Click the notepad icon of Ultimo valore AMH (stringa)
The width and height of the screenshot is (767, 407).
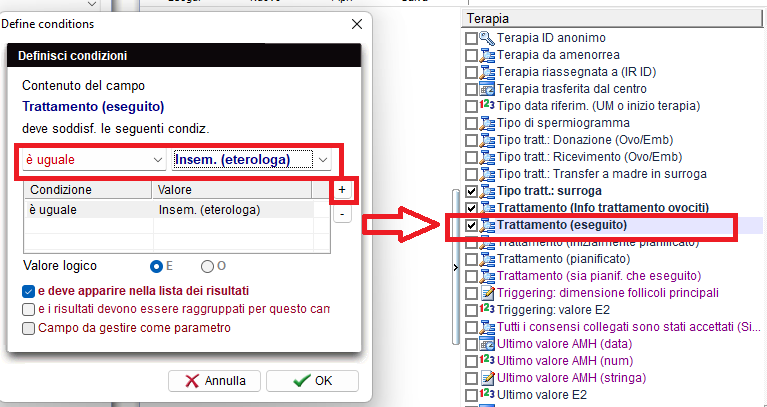click(487, 378)
